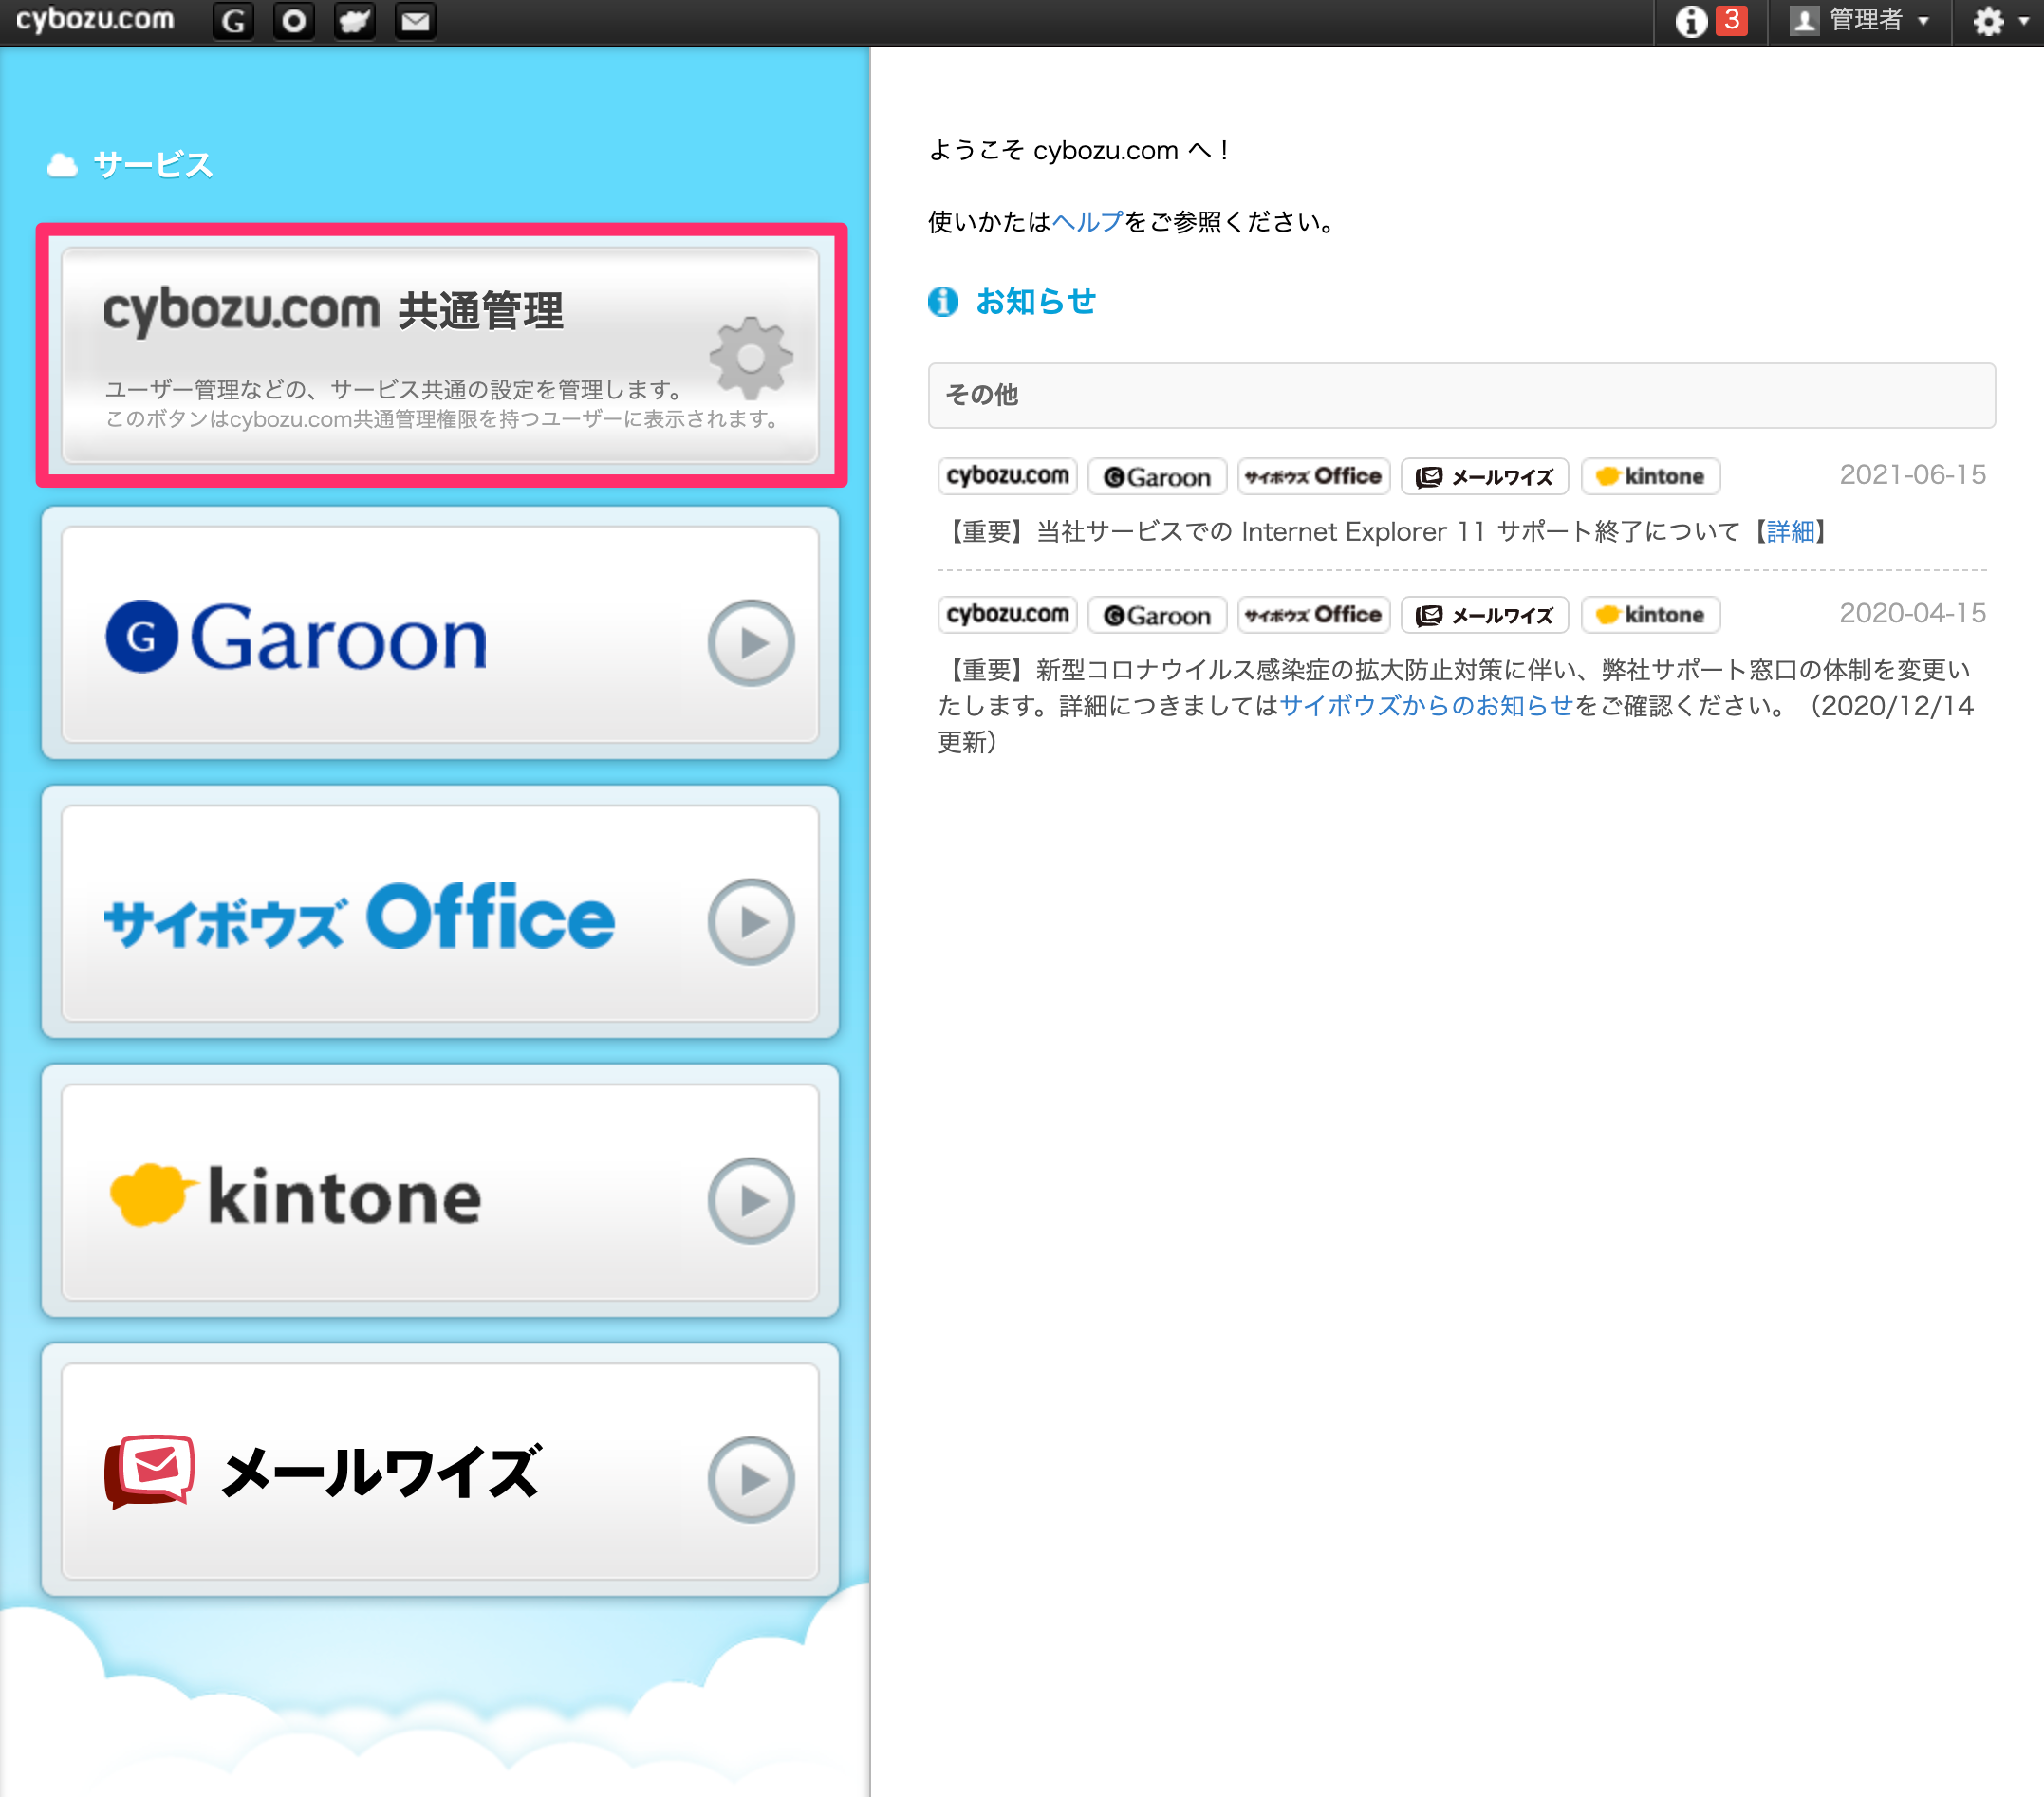Open the header gear settings dropdown
Image resolution: width=2044 pixels, height=1797 pixels.
tap(1999, 21)
